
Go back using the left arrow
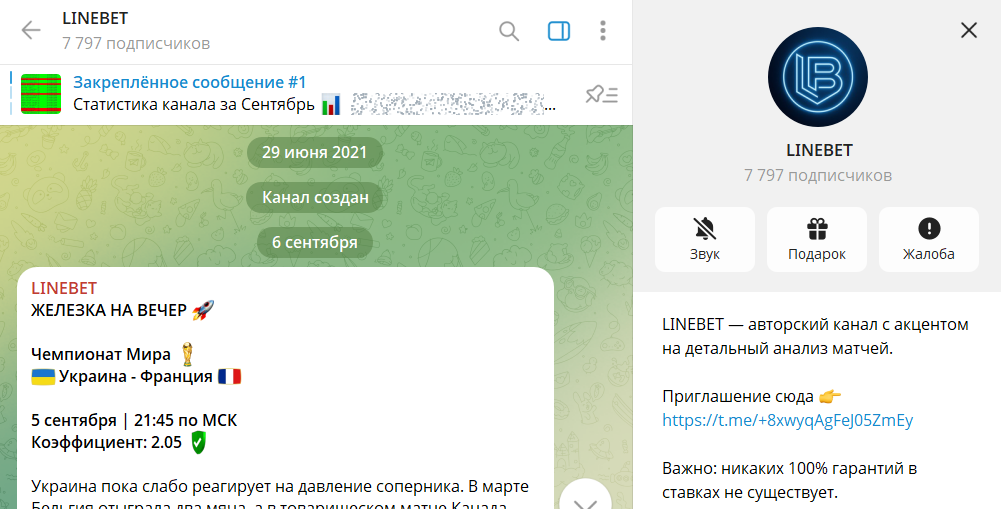[x=31, y=30]
